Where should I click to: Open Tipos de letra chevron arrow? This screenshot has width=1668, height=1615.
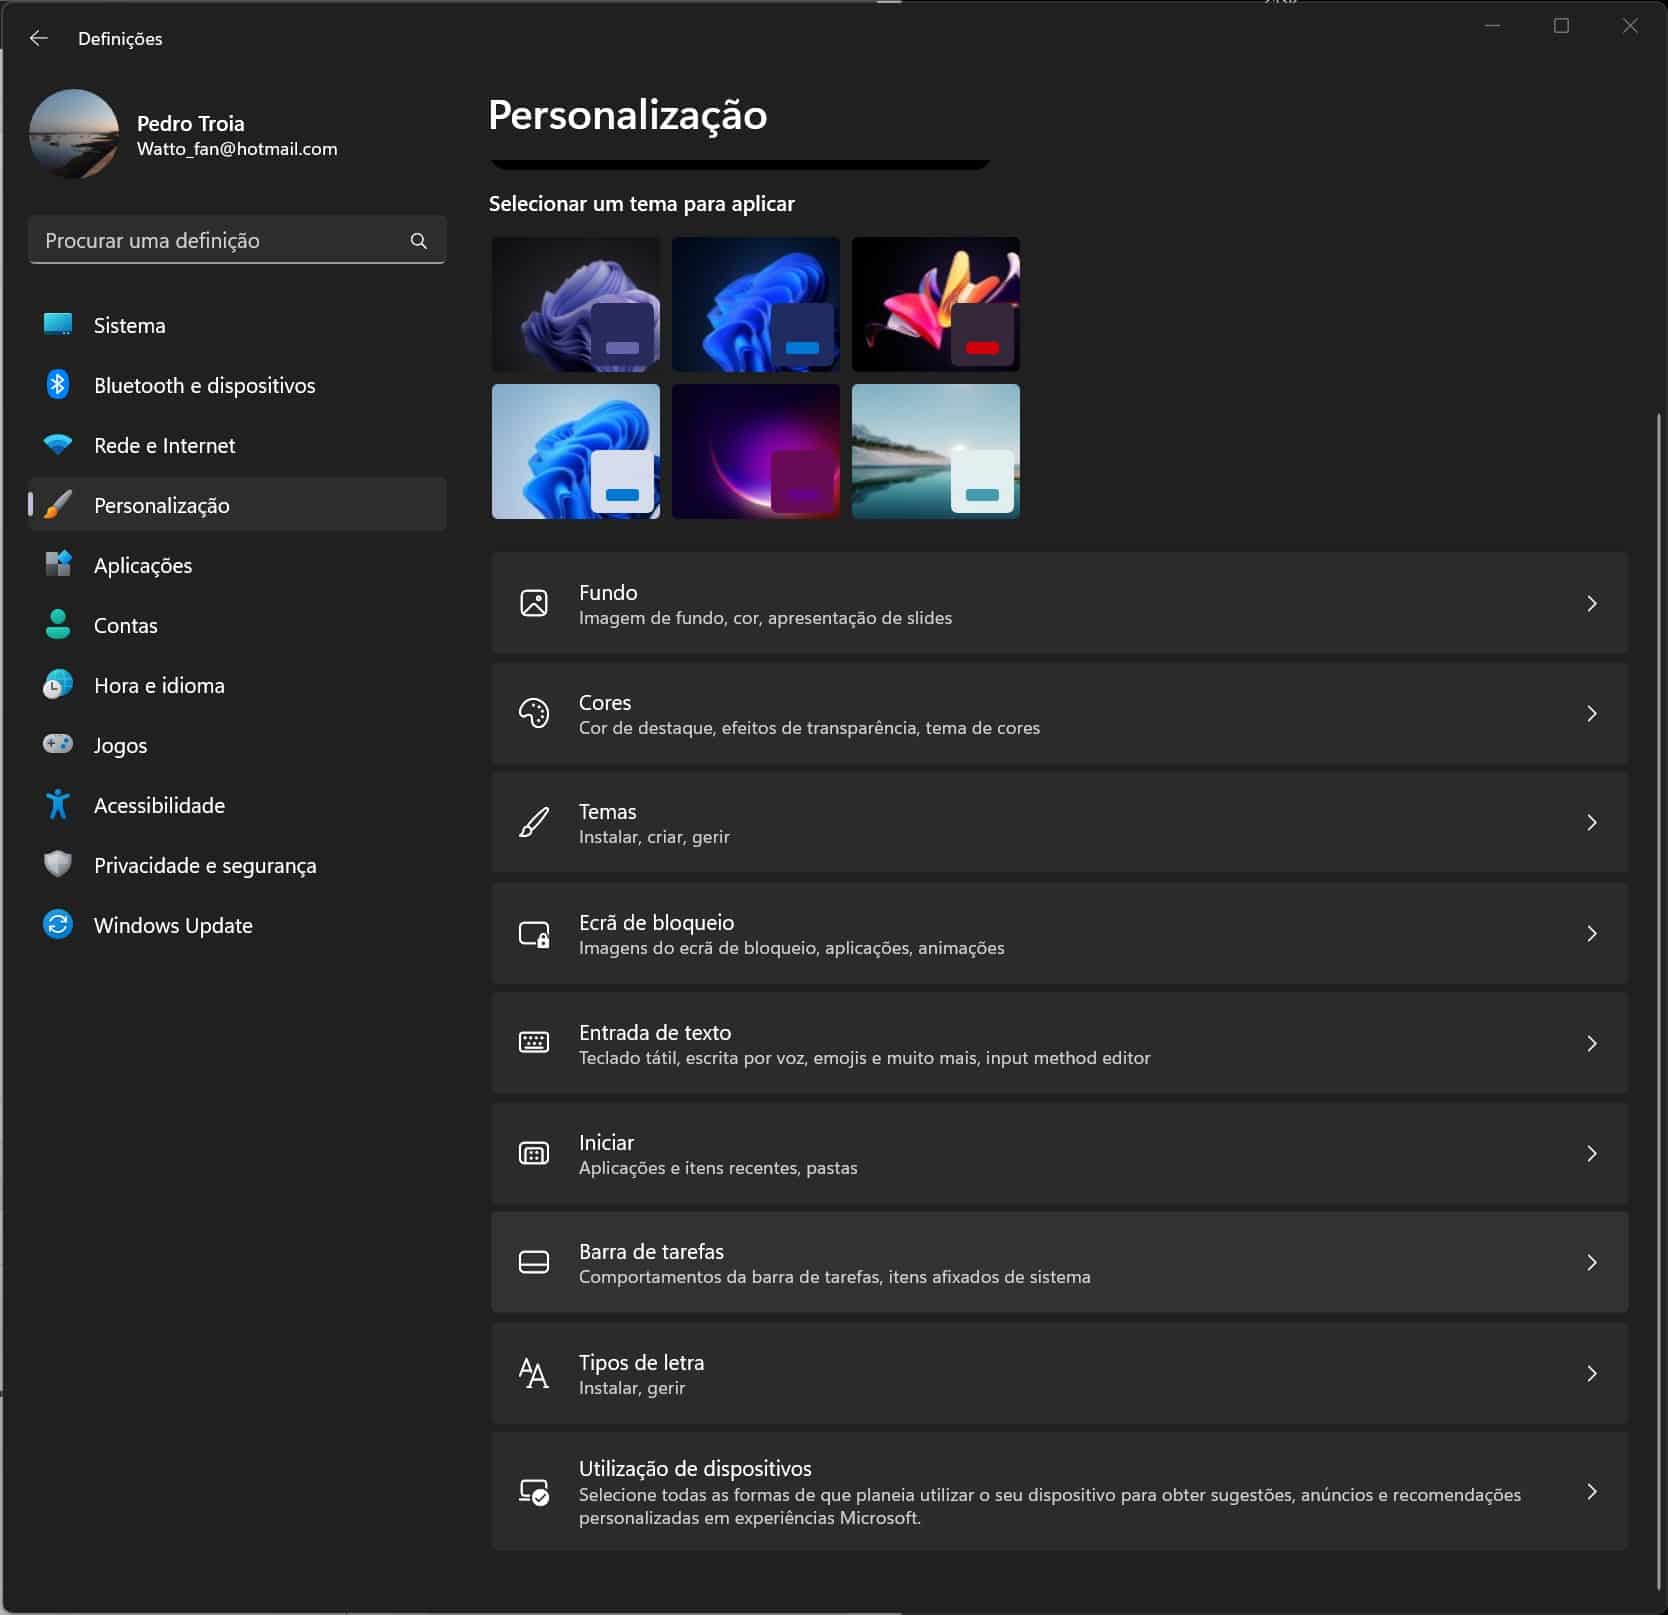pos(1592,1373)
